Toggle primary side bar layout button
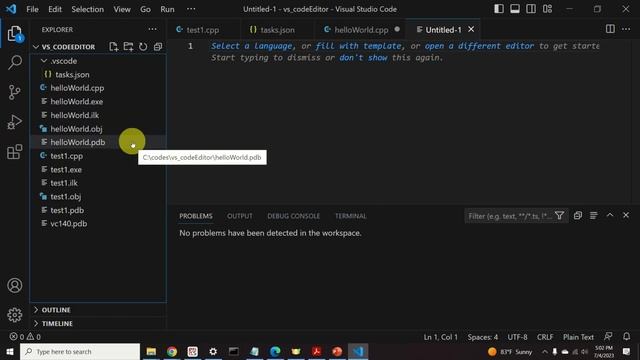640x360 pixels. [499, 9]
